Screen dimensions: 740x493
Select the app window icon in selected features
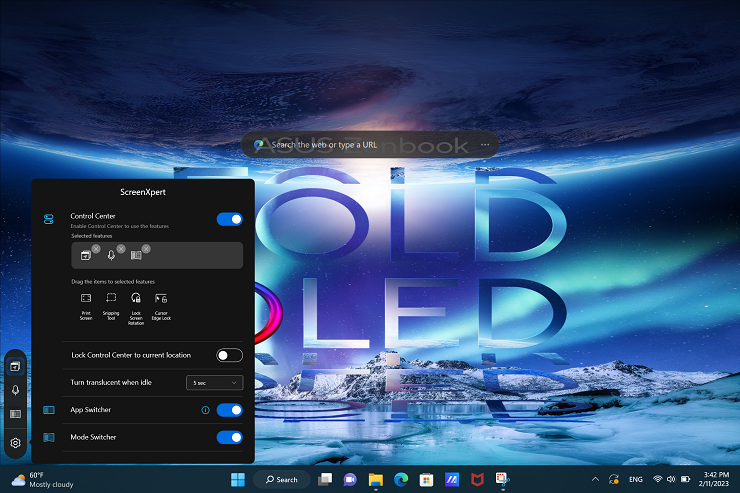(x=85, y=255)
